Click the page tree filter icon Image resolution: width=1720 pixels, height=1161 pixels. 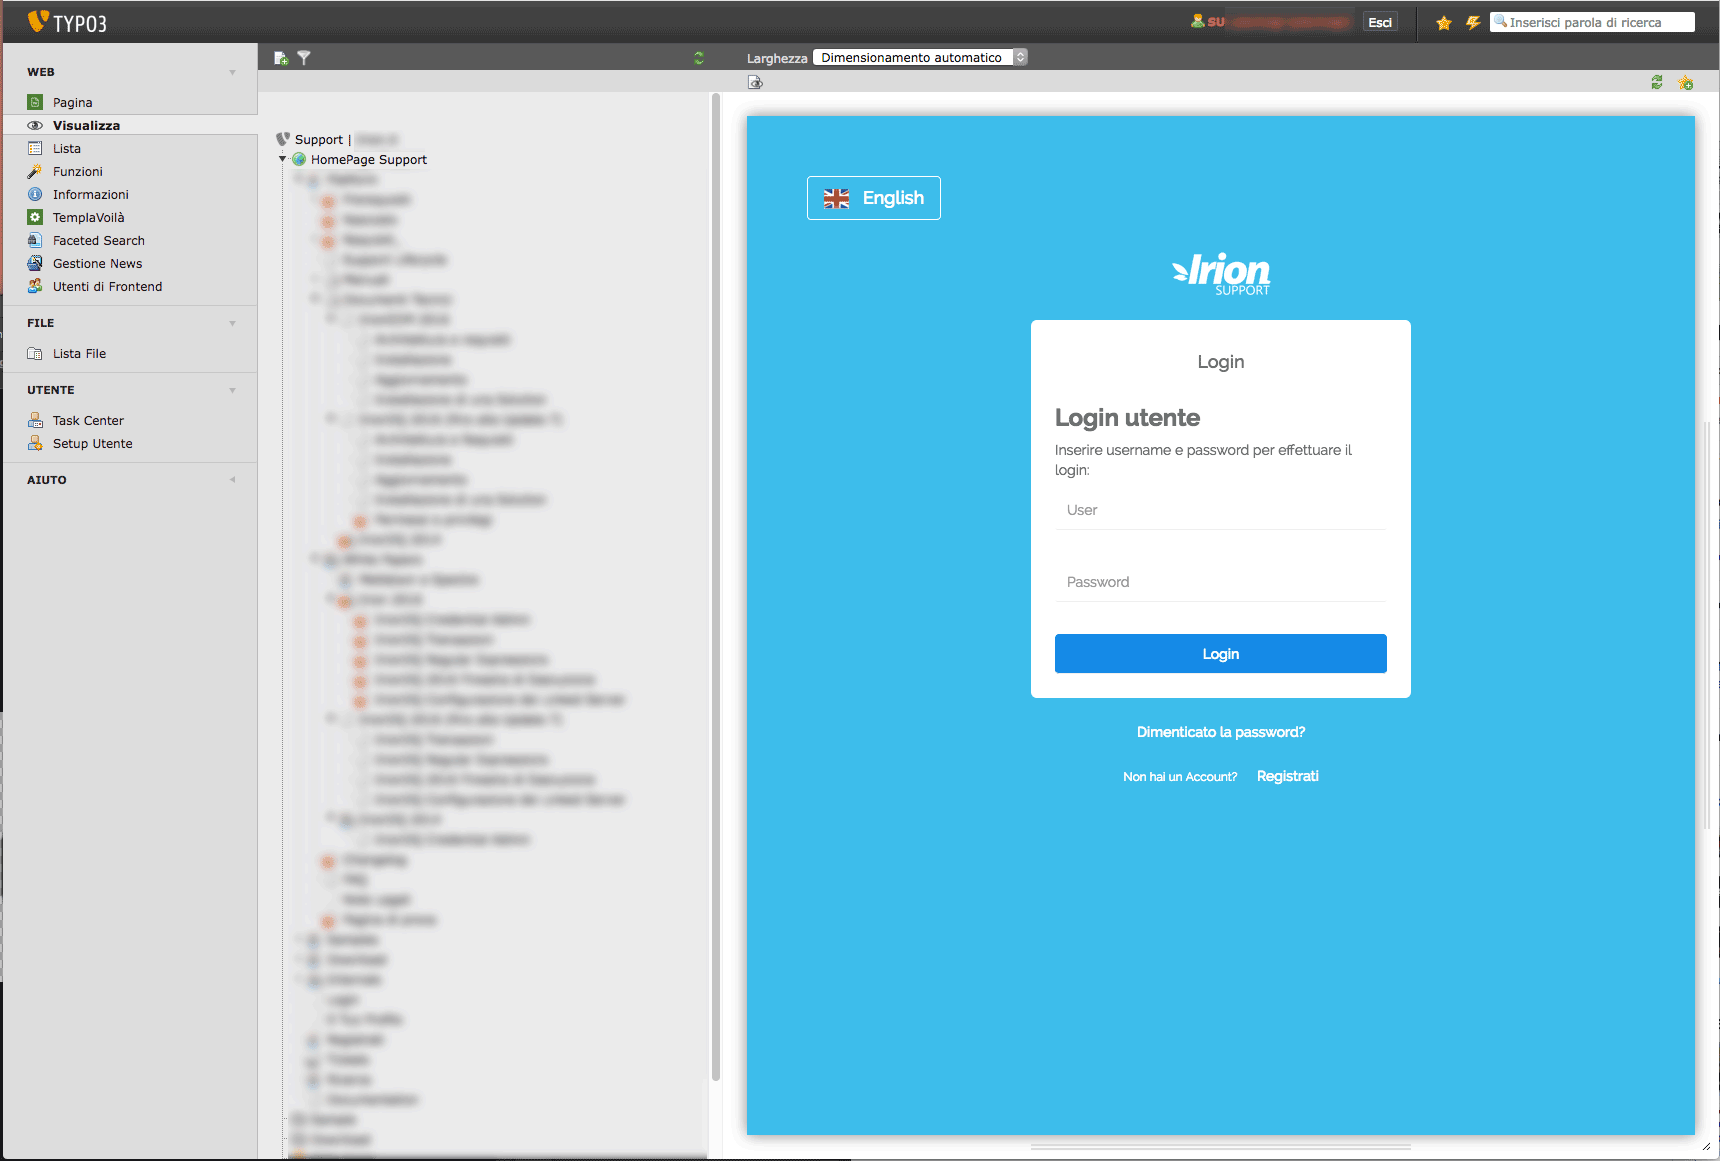coord(304,58)
